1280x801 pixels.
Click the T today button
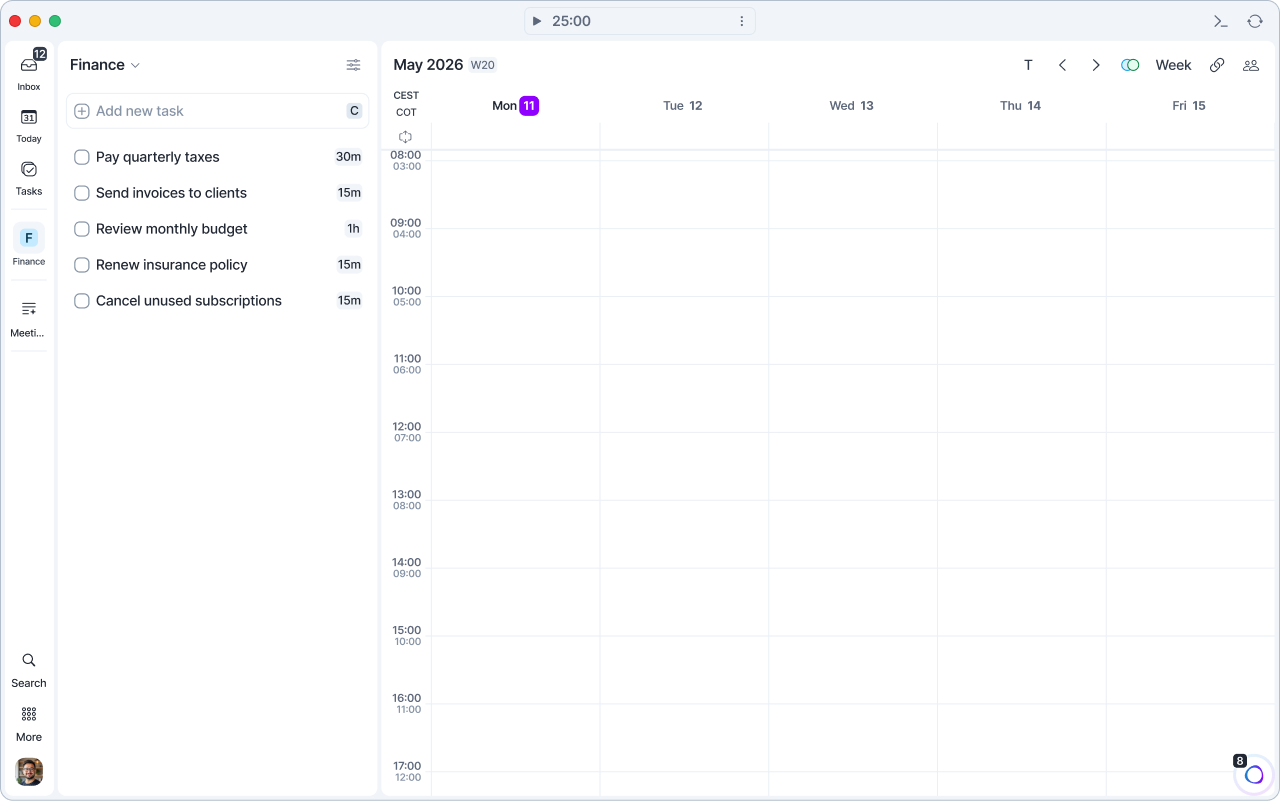click(x=1028, y=65)
